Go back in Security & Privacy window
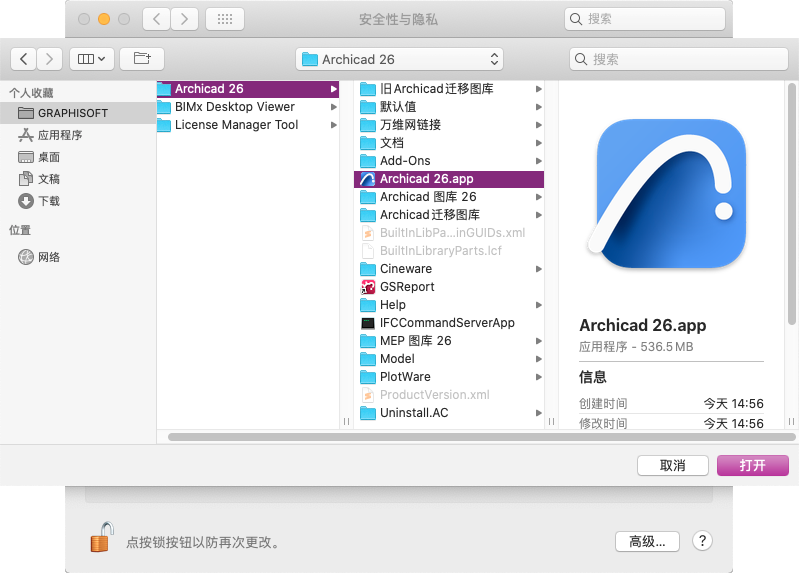The width and height of the screenshot is (799, 573). [x=156, y=19]
